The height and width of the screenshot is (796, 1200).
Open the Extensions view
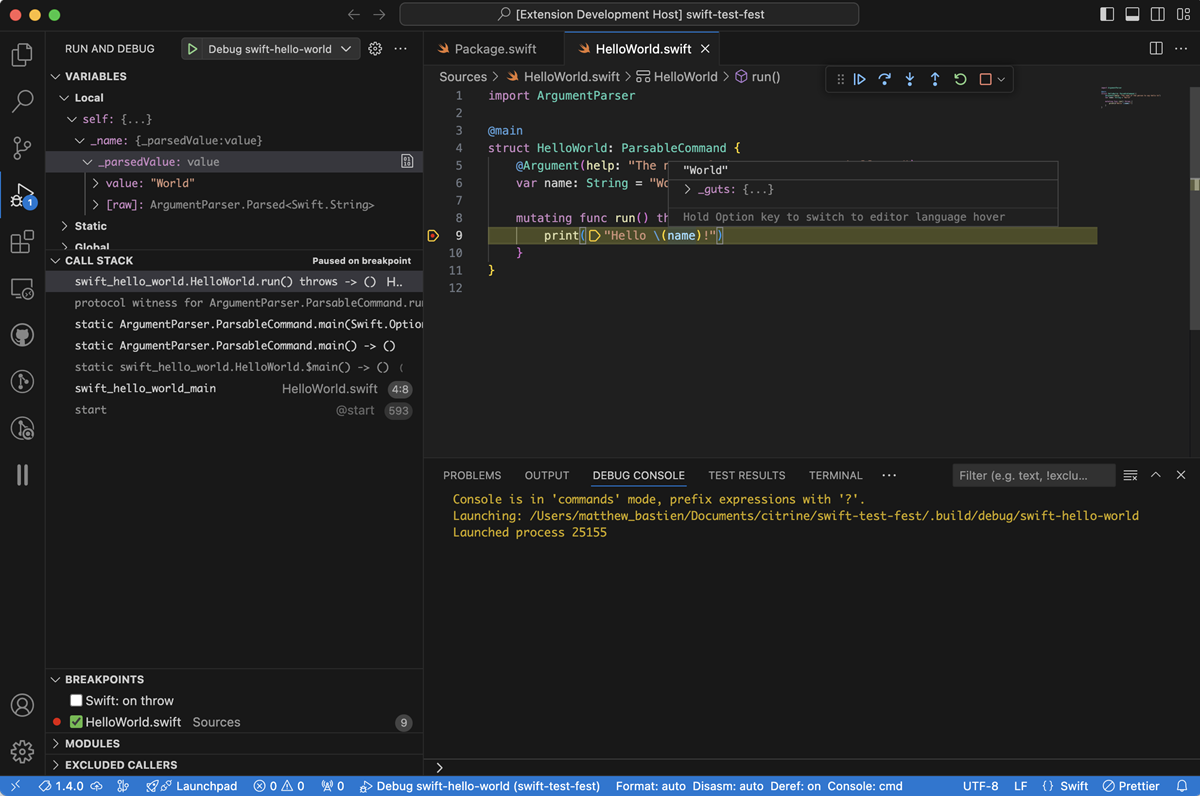click(22, 241)
